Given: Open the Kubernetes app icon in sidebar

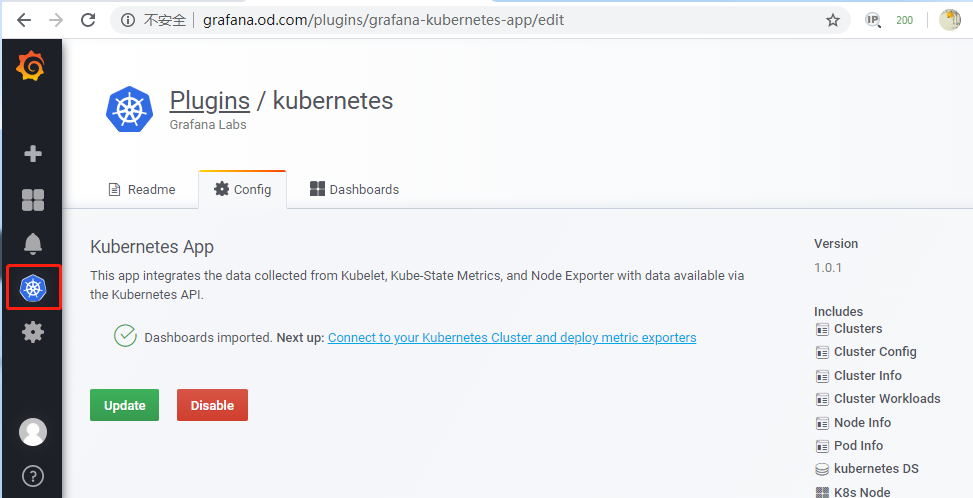Looking at the screenshot, I should point(34,288).
